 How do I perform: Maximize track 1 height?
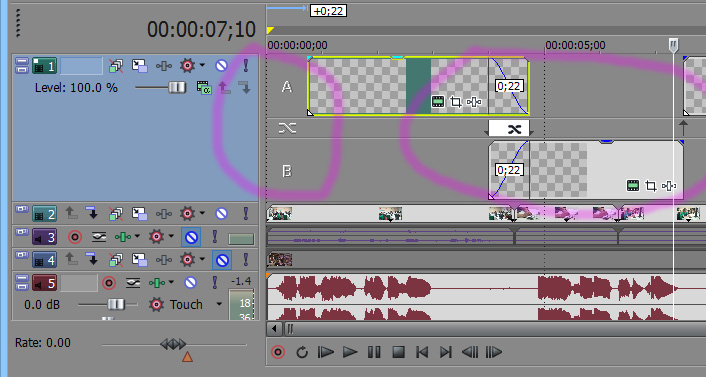pos(22,69)
